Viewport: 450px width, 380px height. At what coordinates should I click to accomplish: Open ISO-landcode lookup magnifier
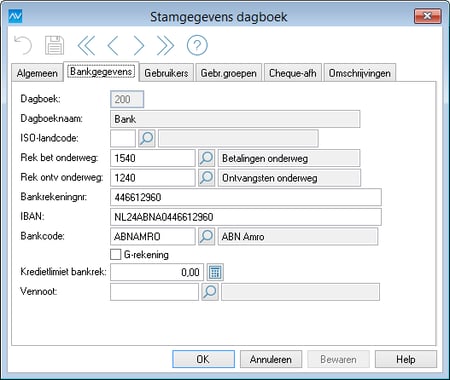(x=147, y=138)
